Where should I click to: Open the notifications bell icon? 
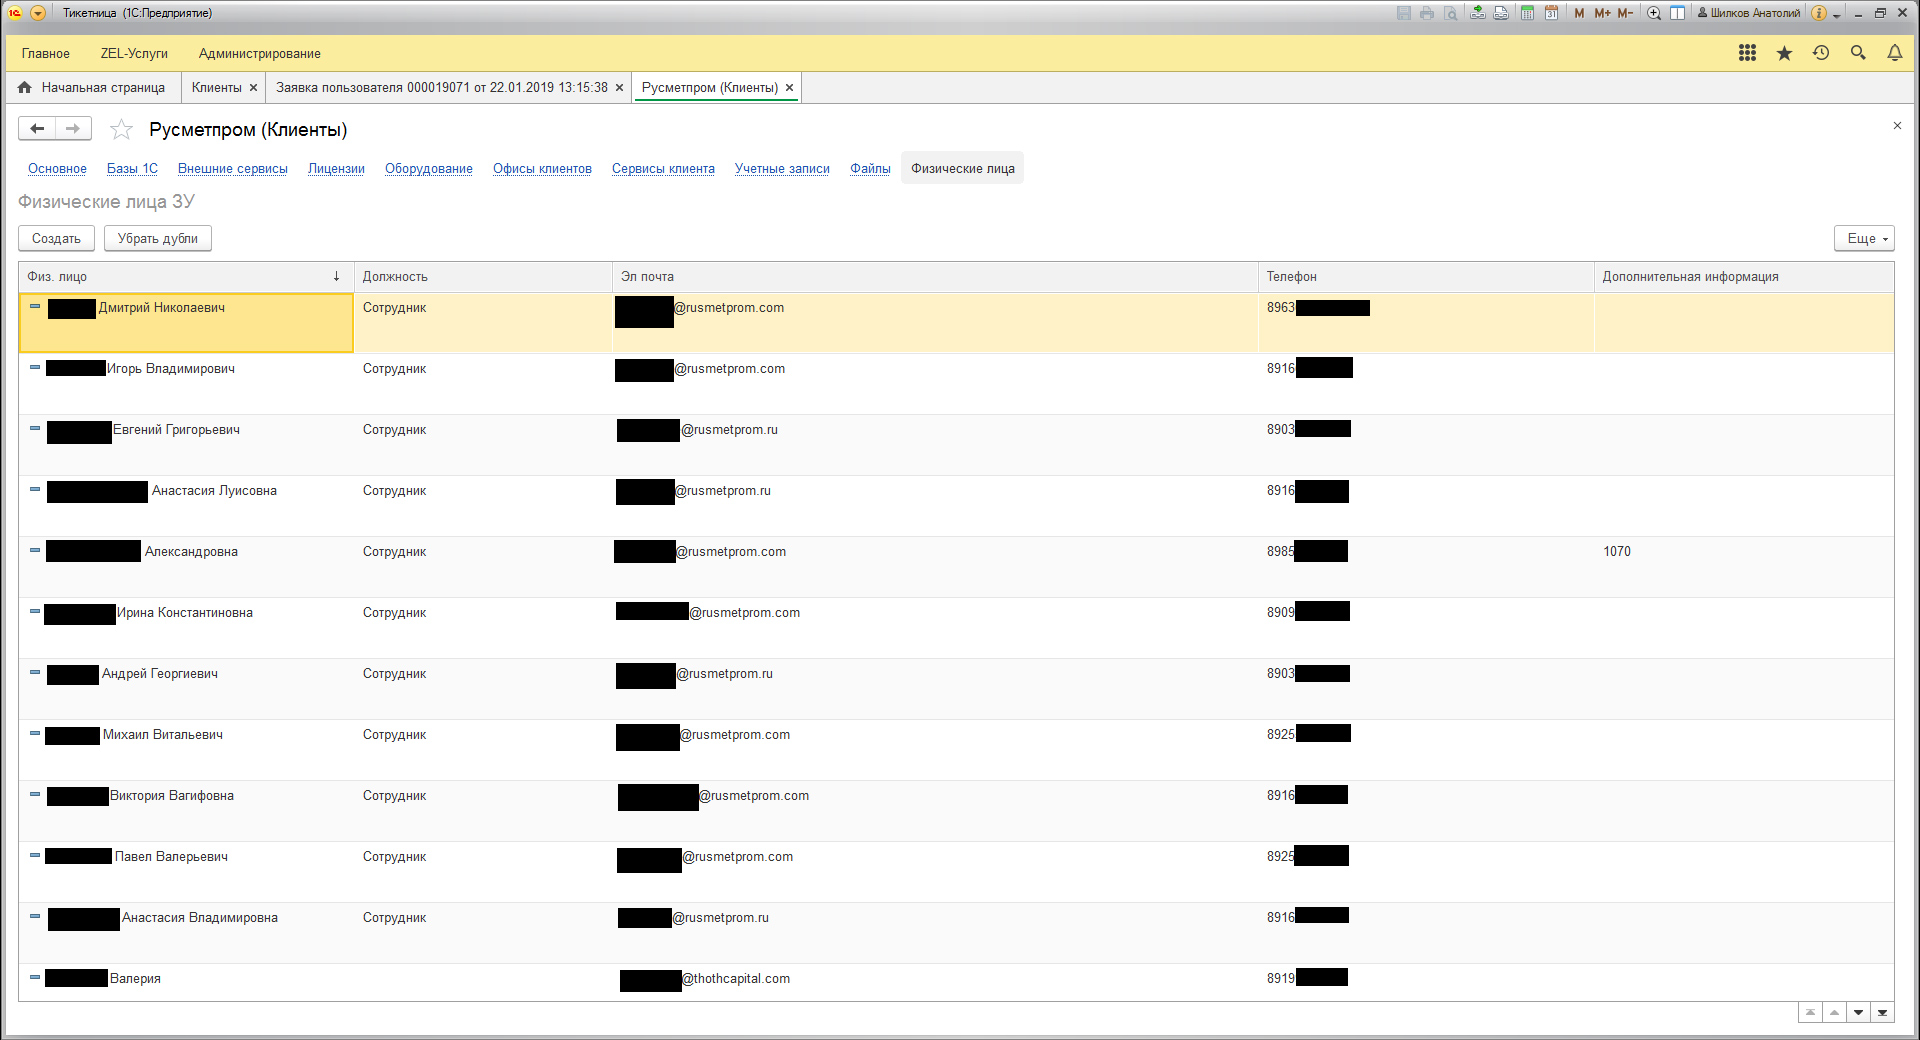pyautogui.click(x=1895, y=53)
